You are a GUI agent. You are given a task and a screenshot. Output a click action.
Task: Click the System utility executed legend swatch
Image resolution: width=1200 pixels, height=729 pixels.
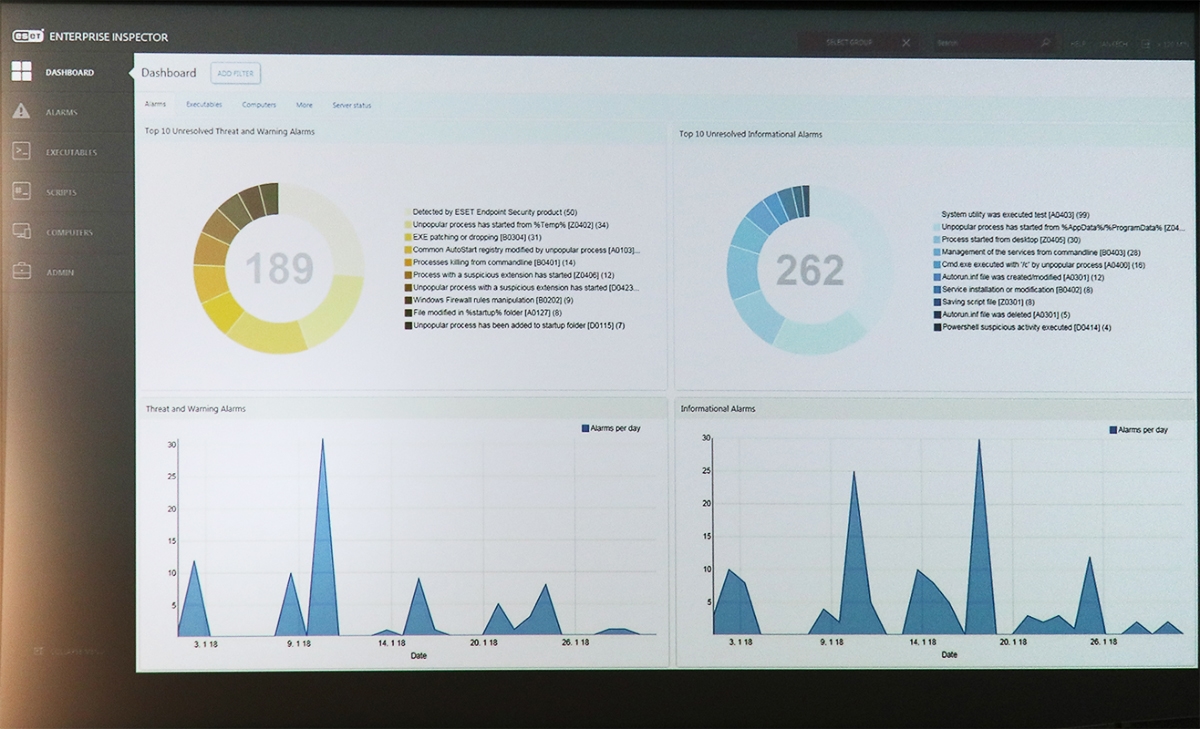(936, 214)
